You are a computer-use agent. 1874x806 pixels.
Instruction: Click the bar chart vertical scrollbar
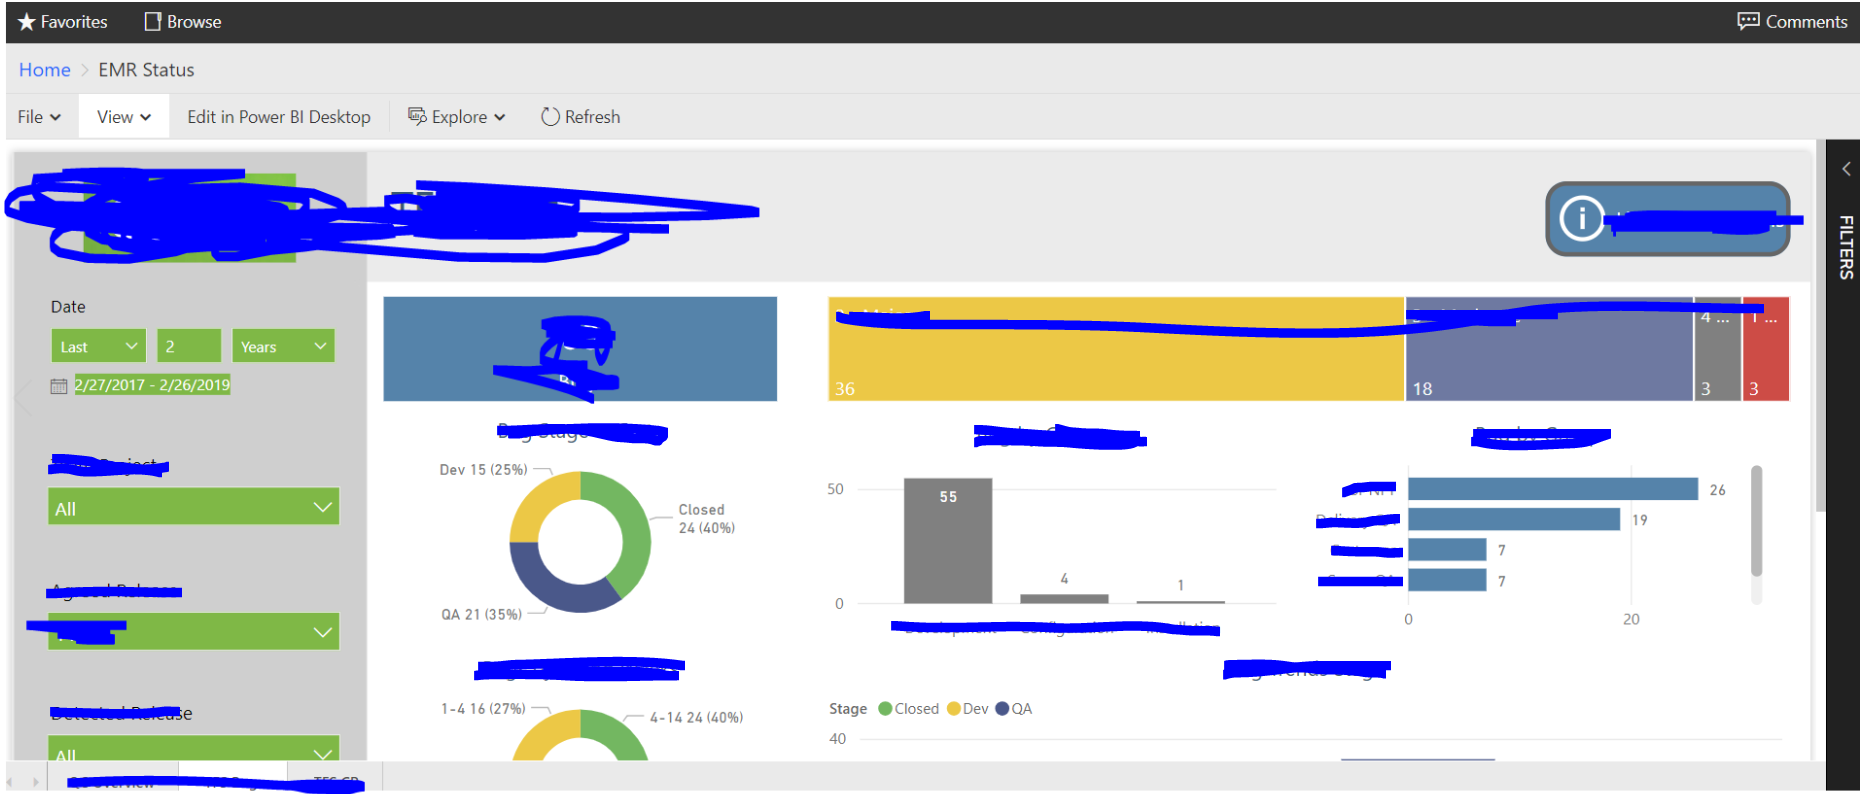tap(1756, 521)
